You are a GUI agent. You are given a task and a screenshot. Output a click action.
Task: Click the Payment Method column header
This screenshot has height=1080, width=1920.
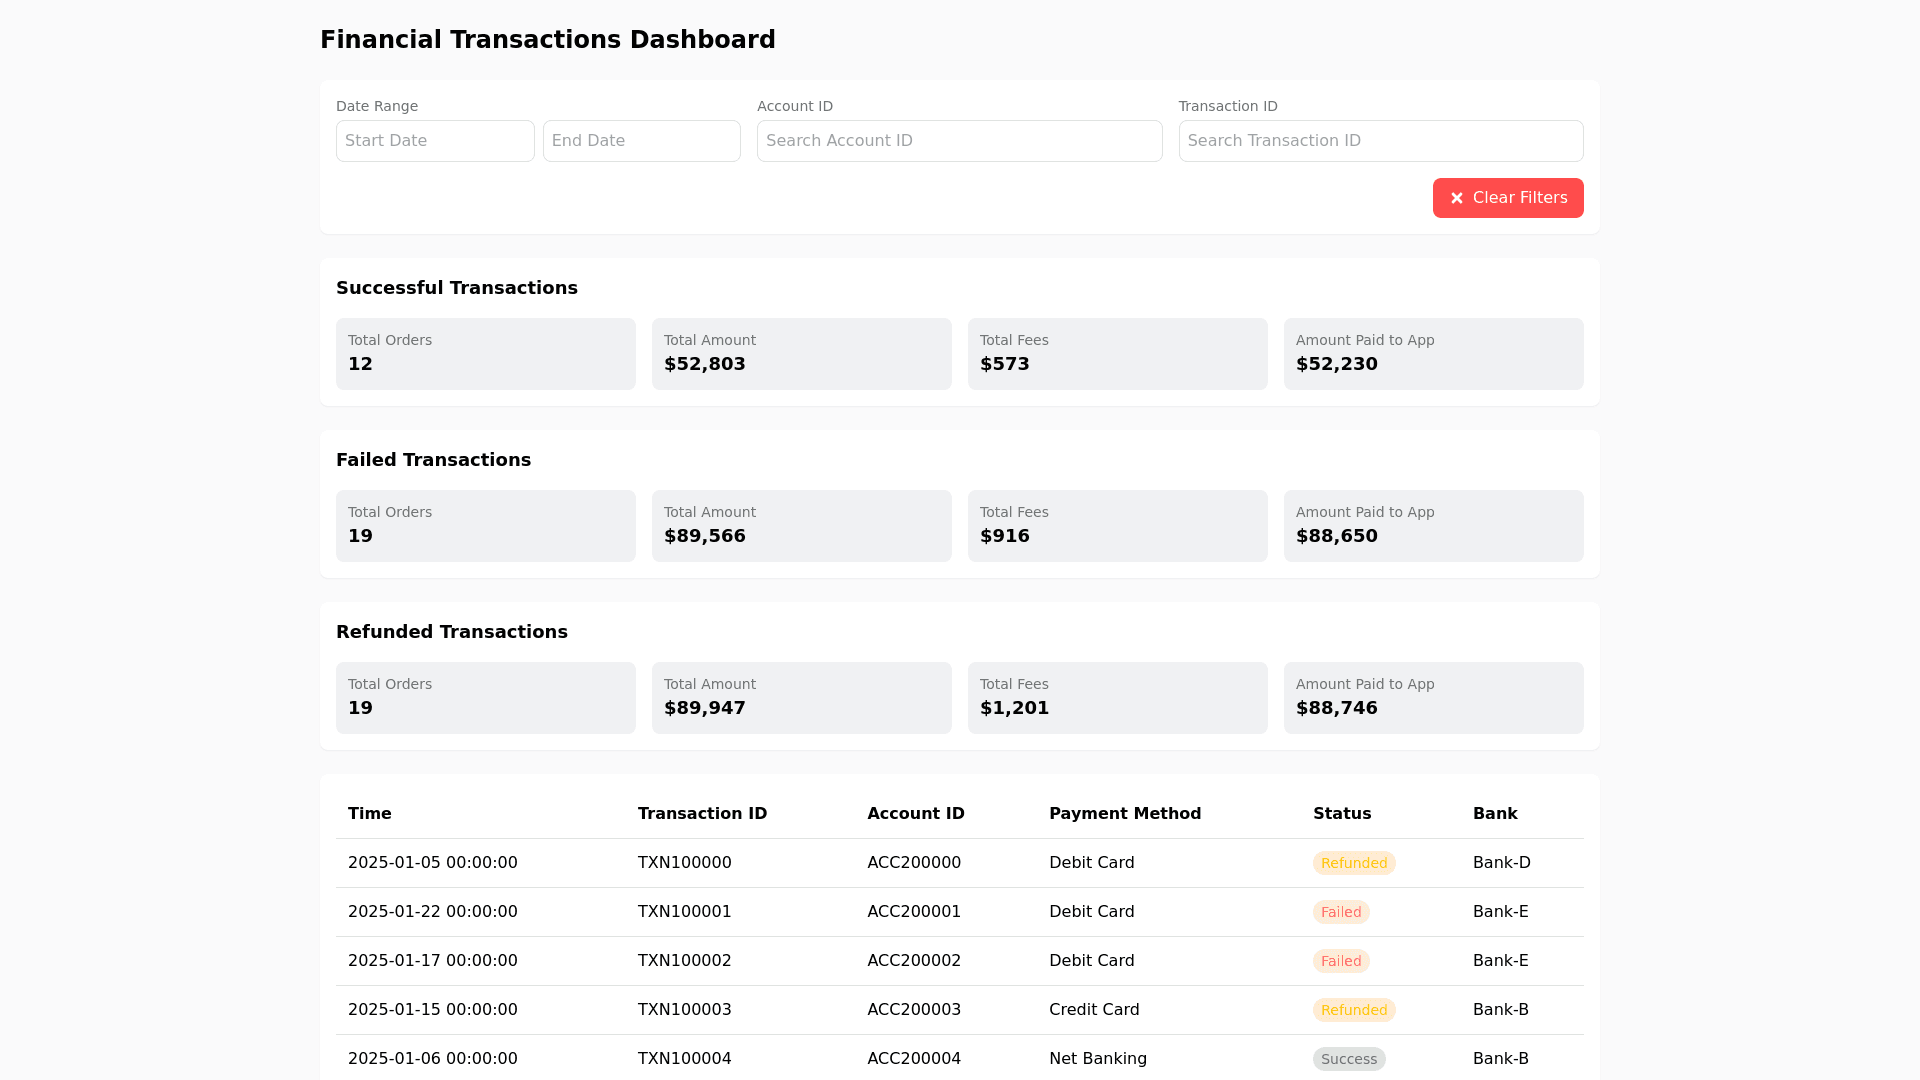[1125, 814]
